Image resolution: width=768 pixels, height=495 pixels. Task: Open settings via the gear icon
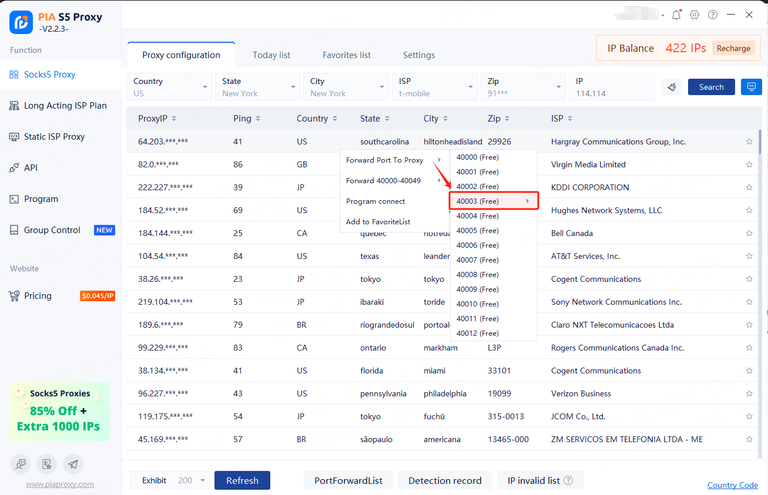(x=695, y=15)
